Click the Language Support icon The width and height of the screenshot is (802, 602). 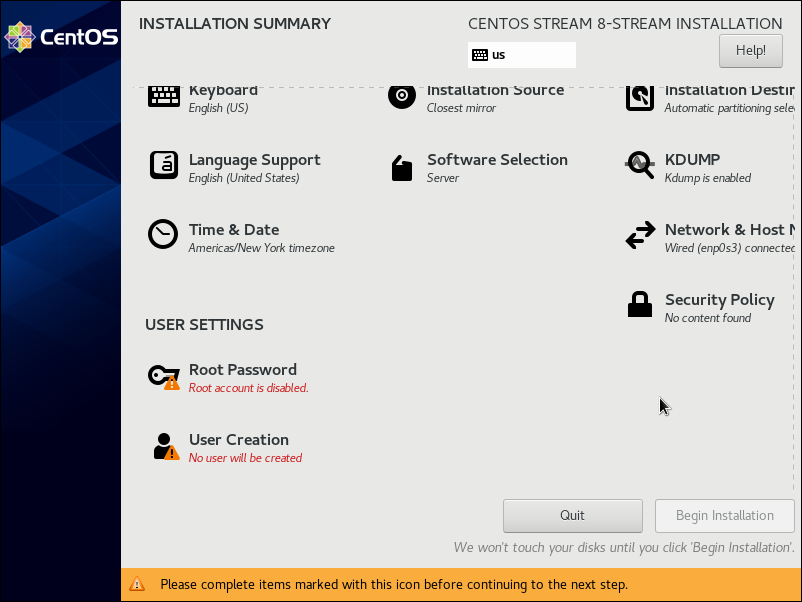[164, 165]
